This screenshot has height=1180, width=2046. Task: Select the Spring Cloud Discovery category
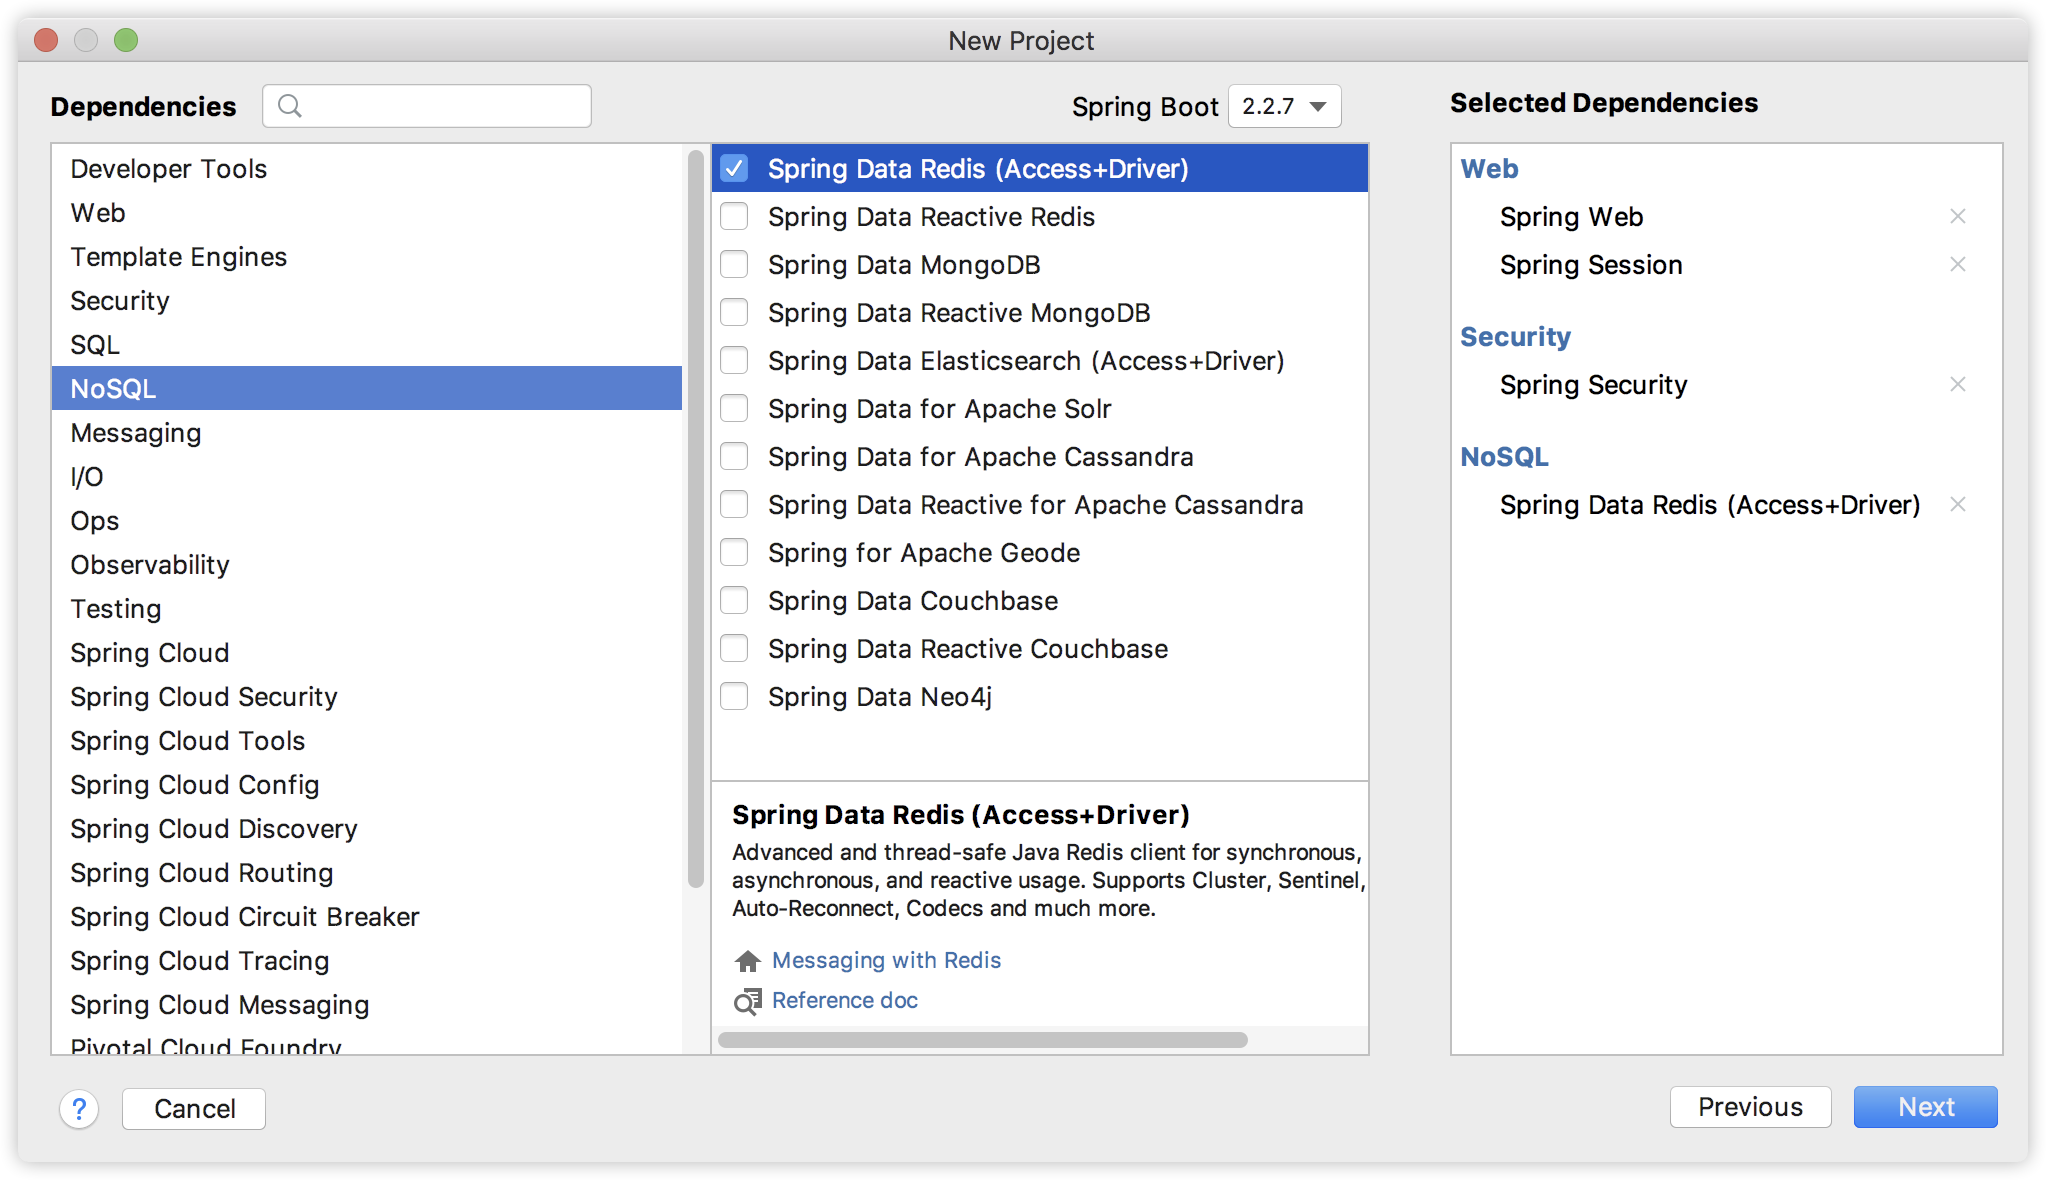(x=213, y=829)
